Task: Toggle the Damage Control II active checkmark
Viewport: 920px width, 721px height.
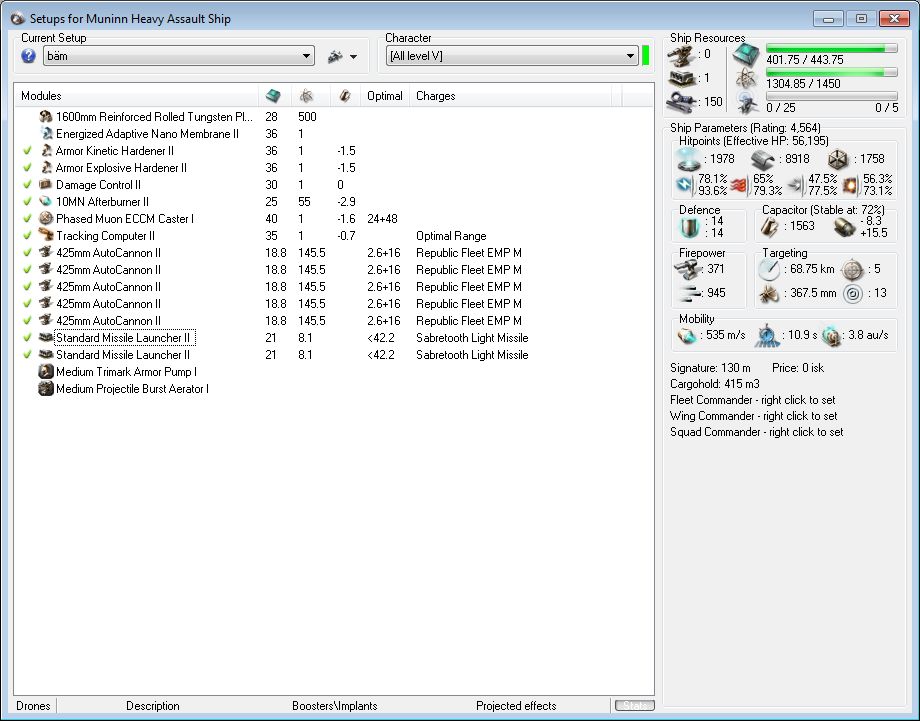Action: point(27,185)
